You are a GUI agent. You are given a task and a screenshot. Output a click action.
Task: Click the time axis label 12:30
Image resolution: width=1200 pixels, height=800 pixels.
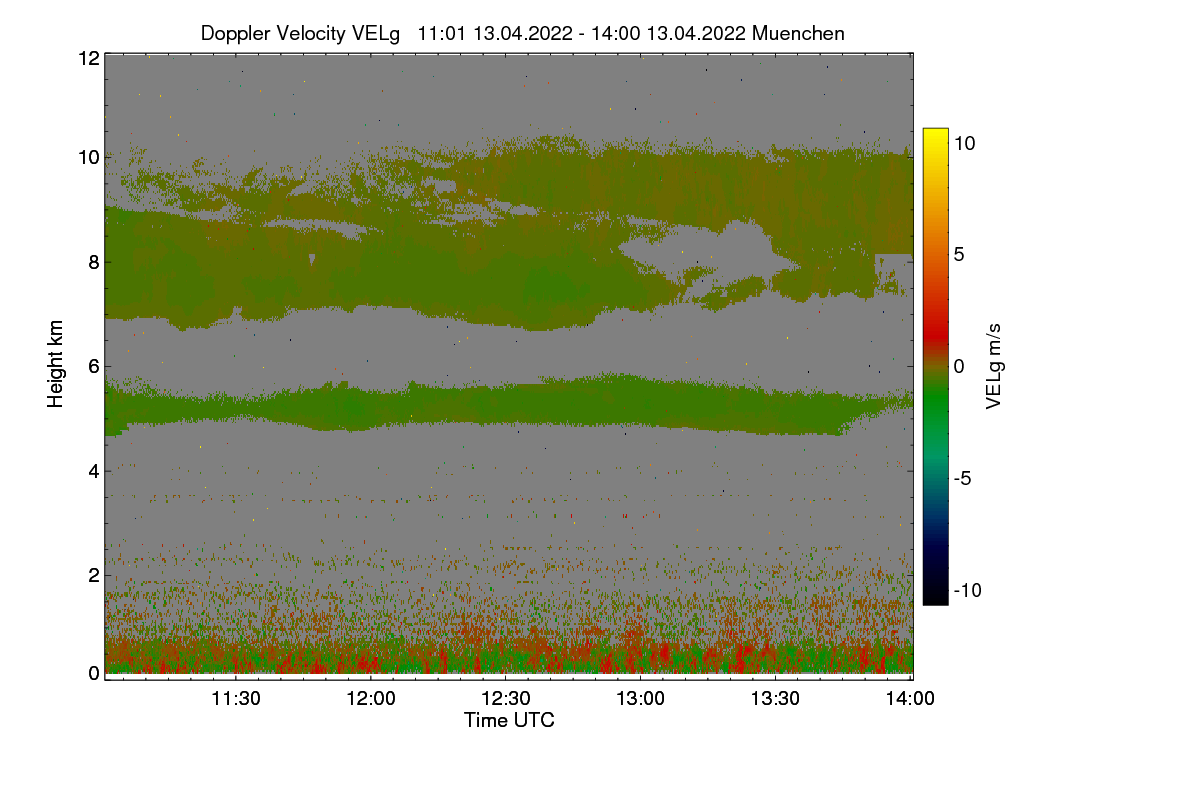[x=506, y=699]
